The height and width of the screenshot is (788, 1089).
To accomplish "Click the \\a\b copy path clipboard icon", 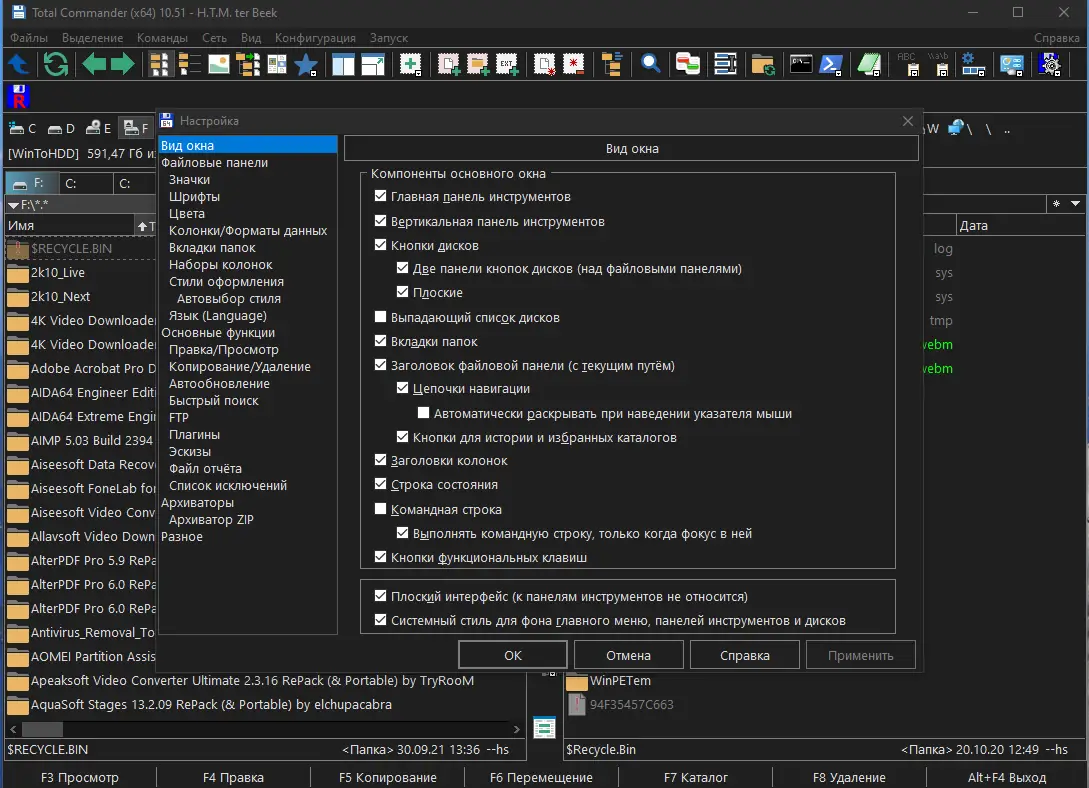I will pos(938,65).
